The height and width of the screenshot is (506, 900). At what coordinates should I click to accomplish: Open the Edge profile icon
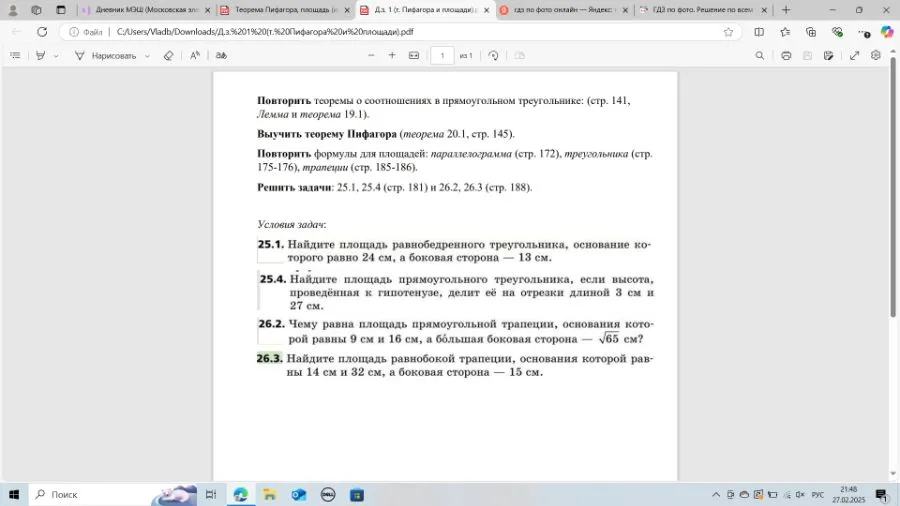tap(13, 10)
